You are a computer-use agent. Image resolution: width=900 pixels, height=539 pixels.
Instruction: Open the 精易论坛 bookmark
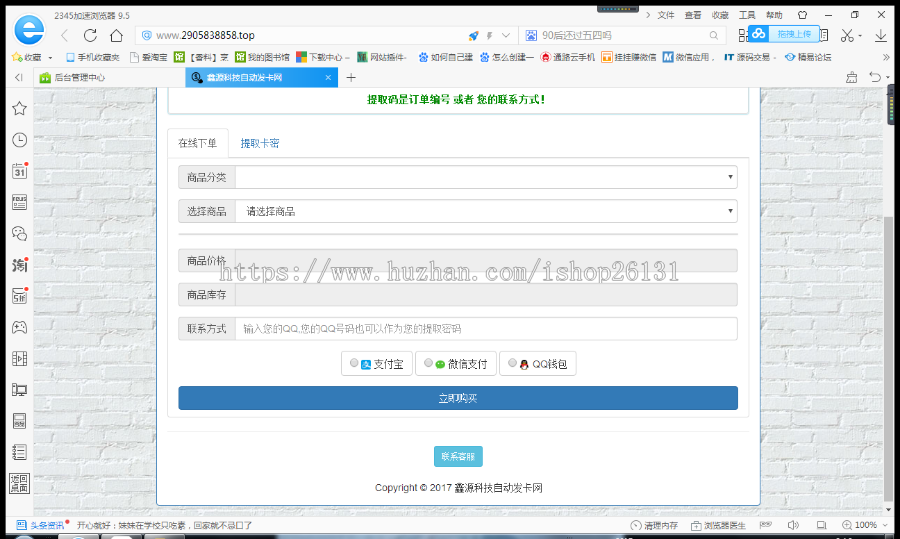tap(808, 57)
